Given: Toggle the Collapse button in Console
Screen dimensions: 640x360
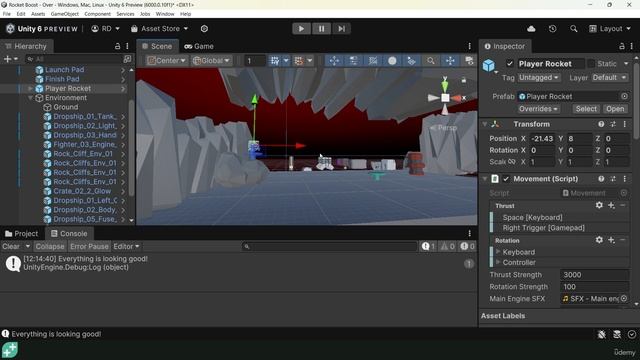Looking at the screenshot, I should pyautogui.click(x=50, y=246).
